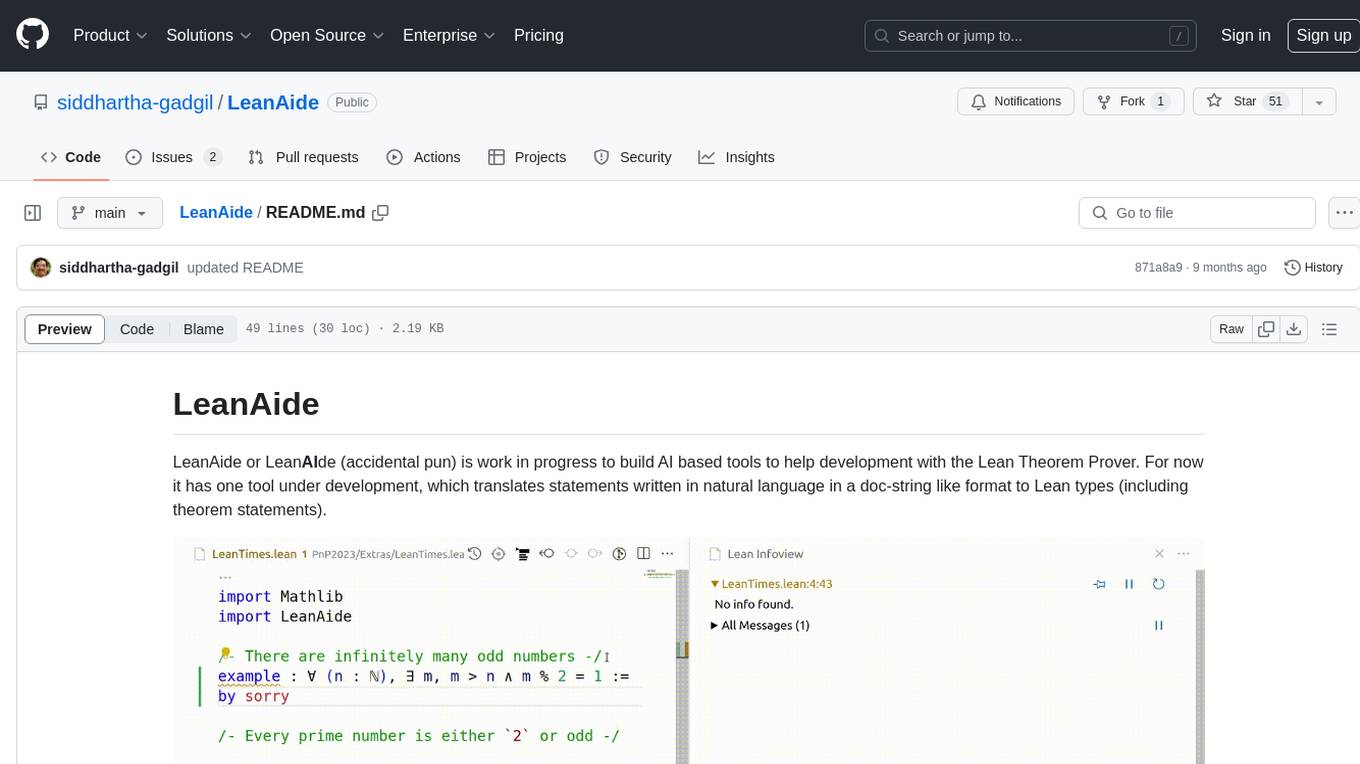
Task: Open the Projects tab
Action: pyautogui.click(x=527, y=157)
